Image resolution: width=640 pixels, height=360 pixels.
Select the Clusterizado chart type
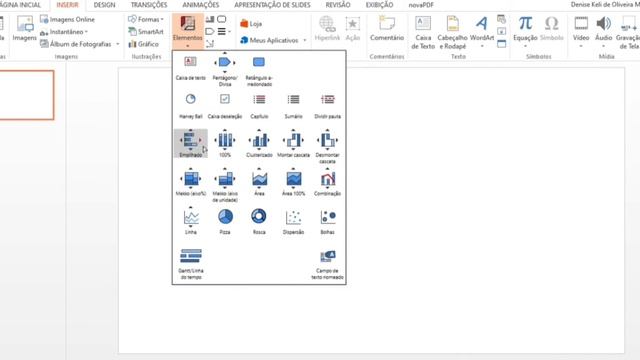[x=259, y=143]
